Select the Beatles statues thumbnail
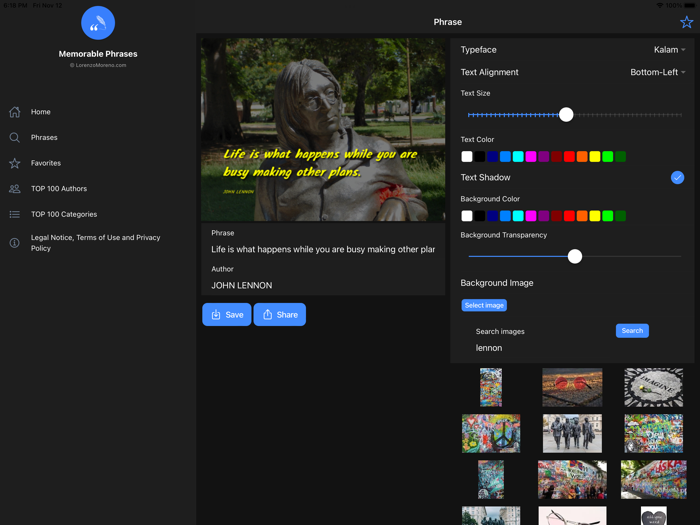Viewport: 700px width, 525px height. (572, 433)
